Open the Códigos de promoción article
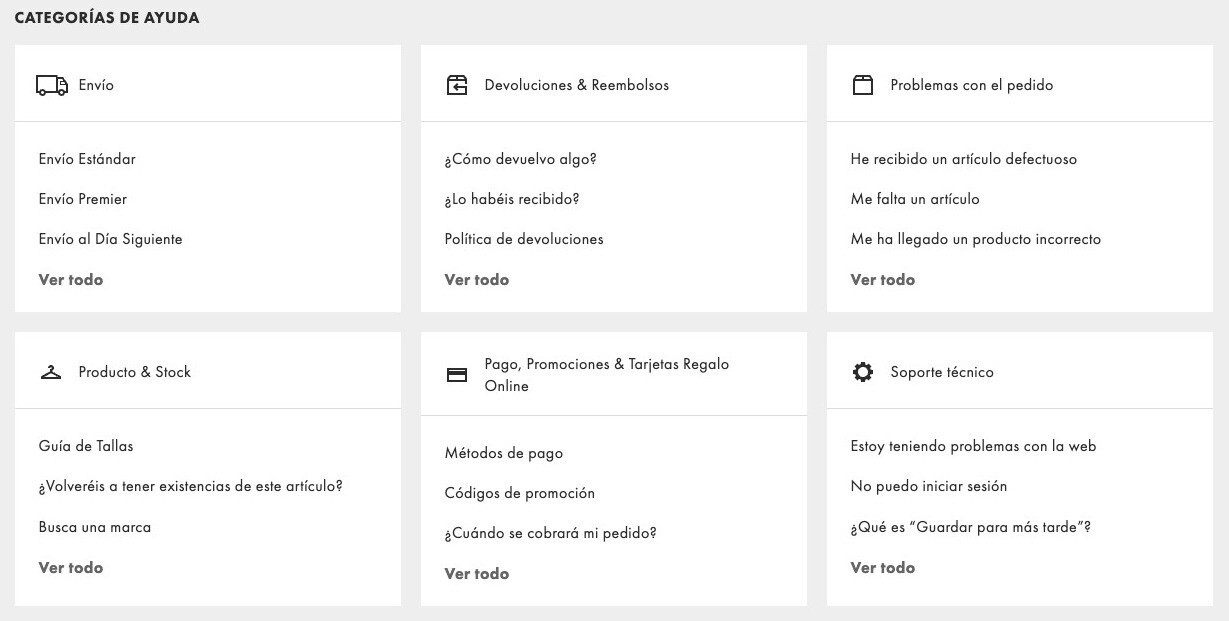The height and width of the screenshot is (621, 1229). tap(520, 493)
